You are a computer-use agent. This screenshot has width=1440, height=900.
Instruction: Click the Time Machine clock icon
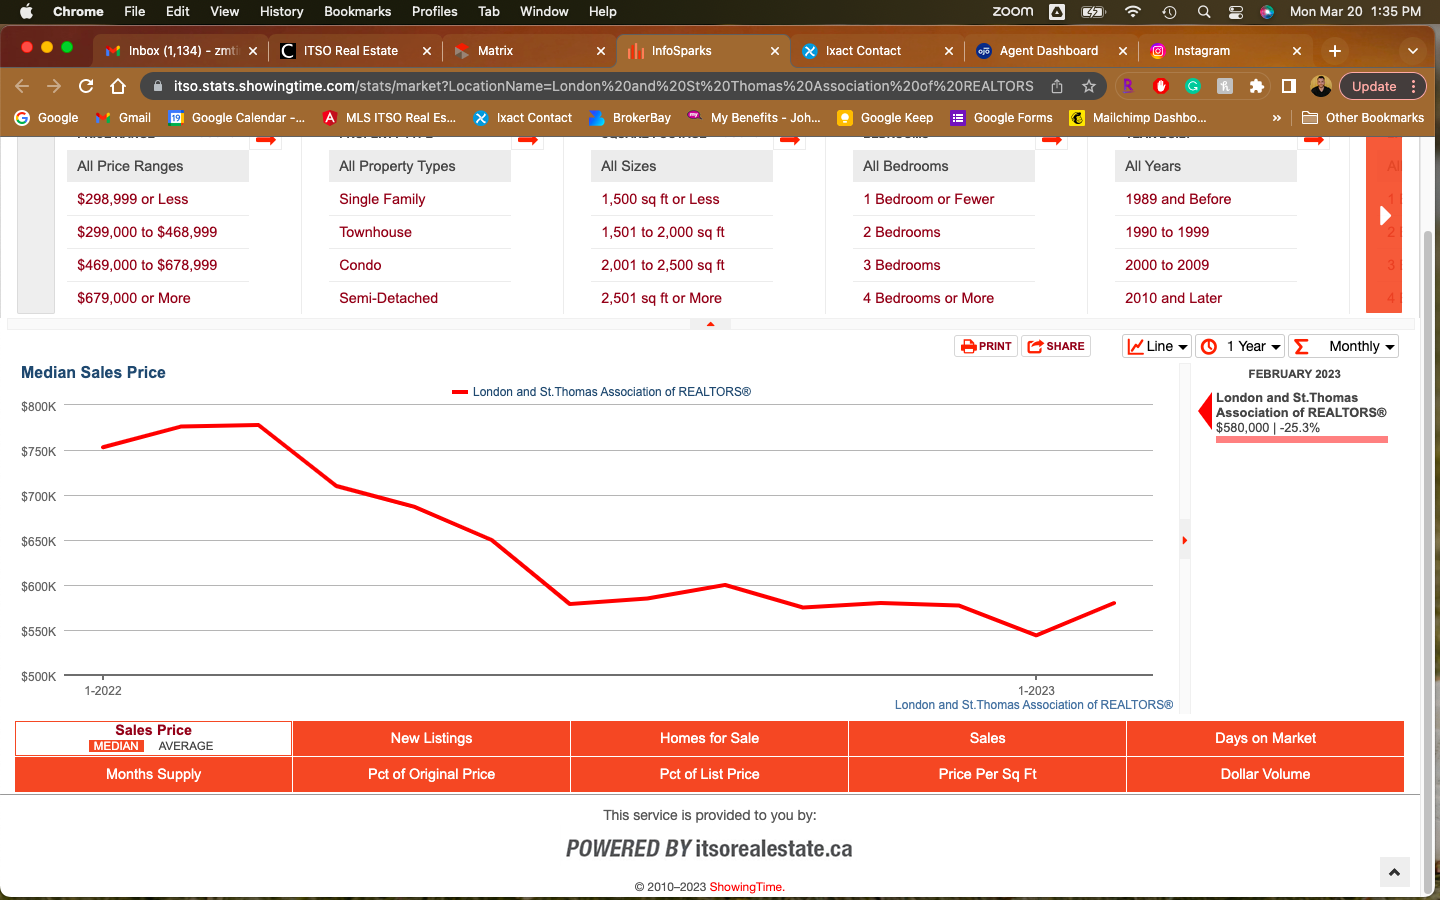tap(1169, 12)
